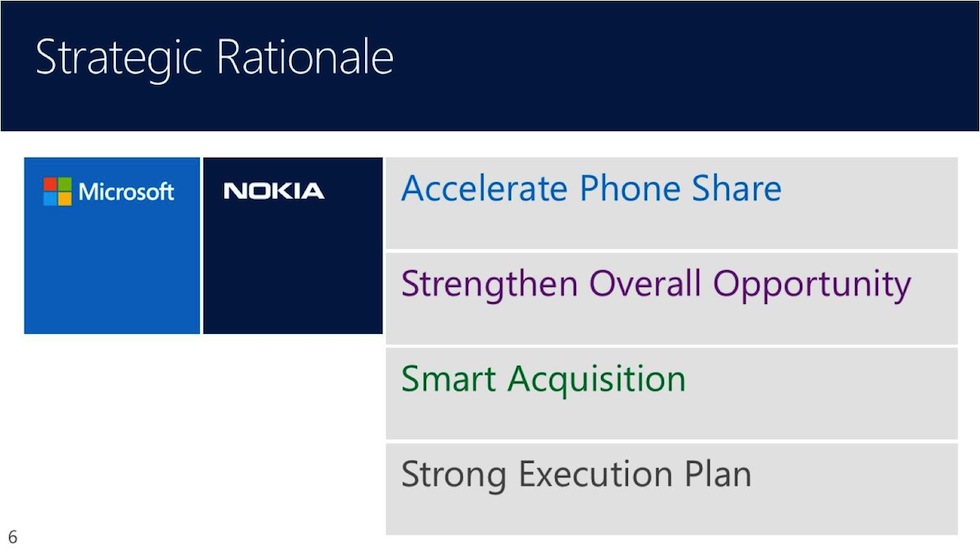Click the Microsoft four-color window logo

[x=58, y=191]
